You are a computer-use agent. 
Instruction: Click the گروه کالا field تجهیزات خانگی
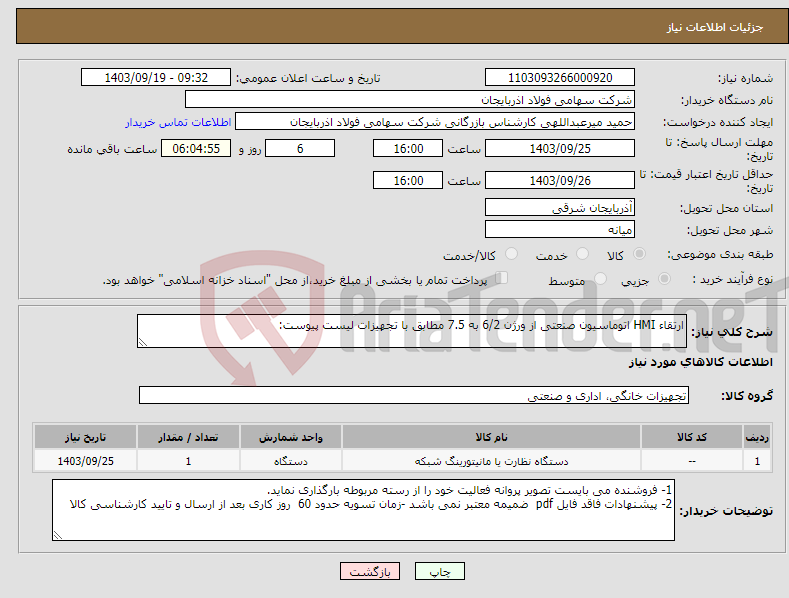pos(414,396)
